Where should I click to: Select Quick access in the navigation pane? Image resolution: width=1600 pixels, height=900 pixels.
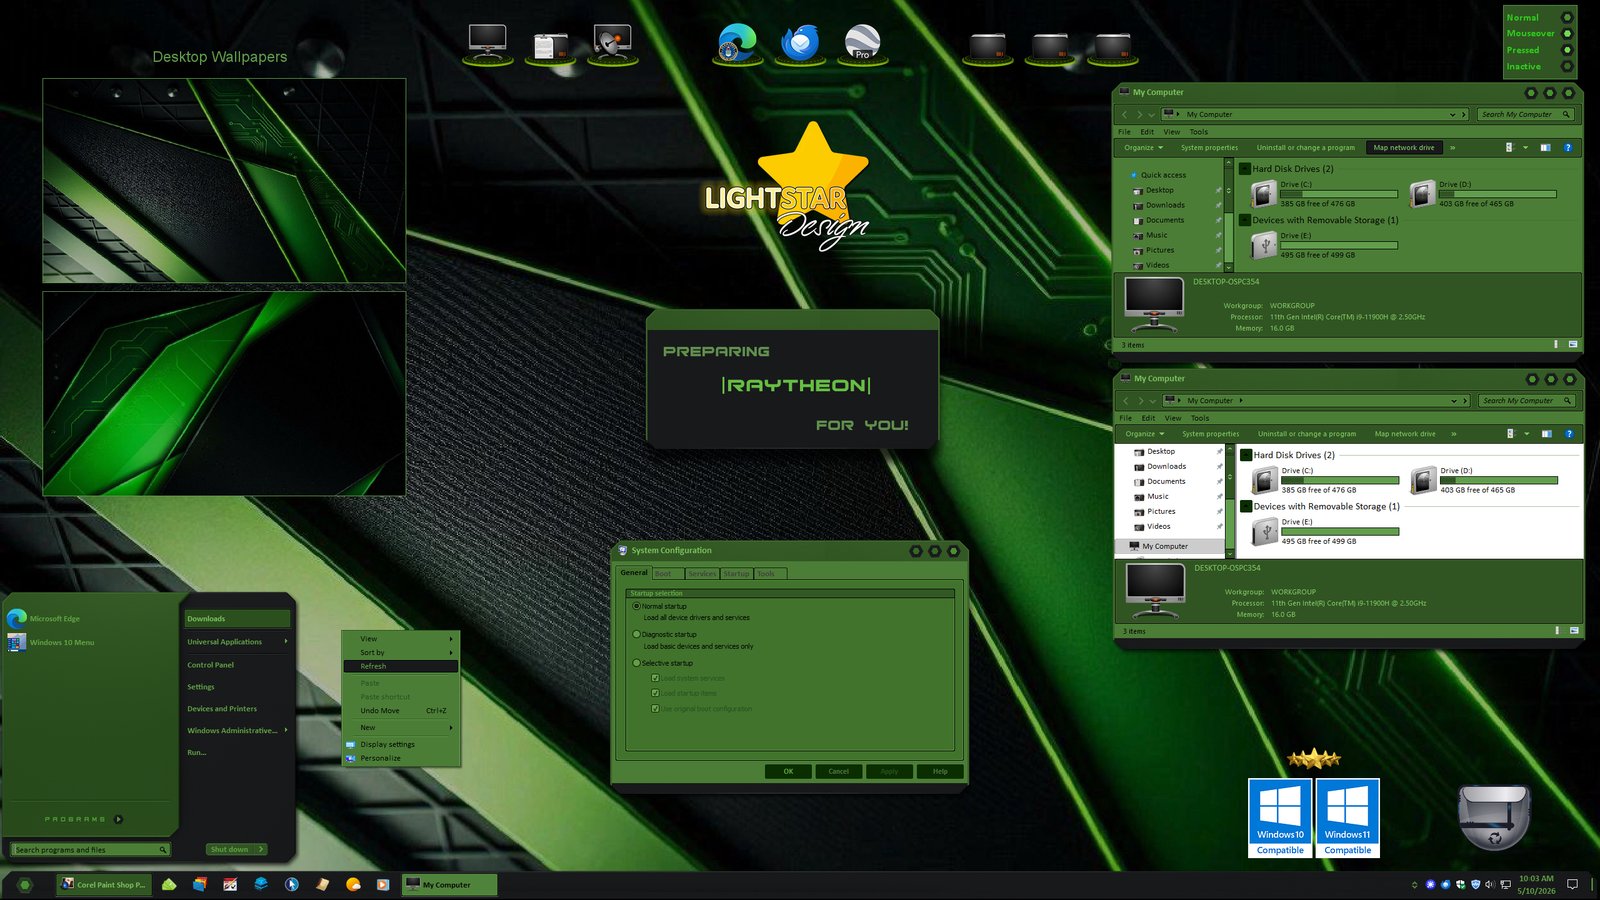(1163, 175)
